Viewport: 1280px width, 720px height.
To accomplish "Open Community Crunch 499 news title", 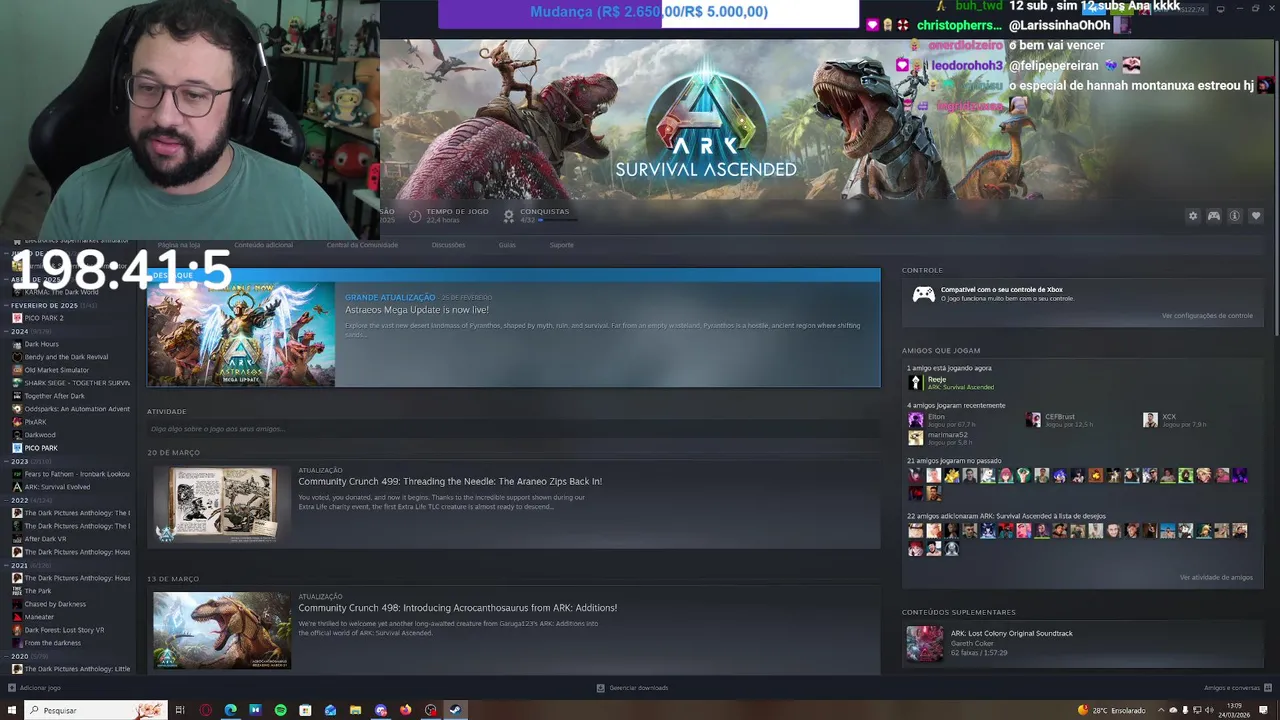I will 450,481.
